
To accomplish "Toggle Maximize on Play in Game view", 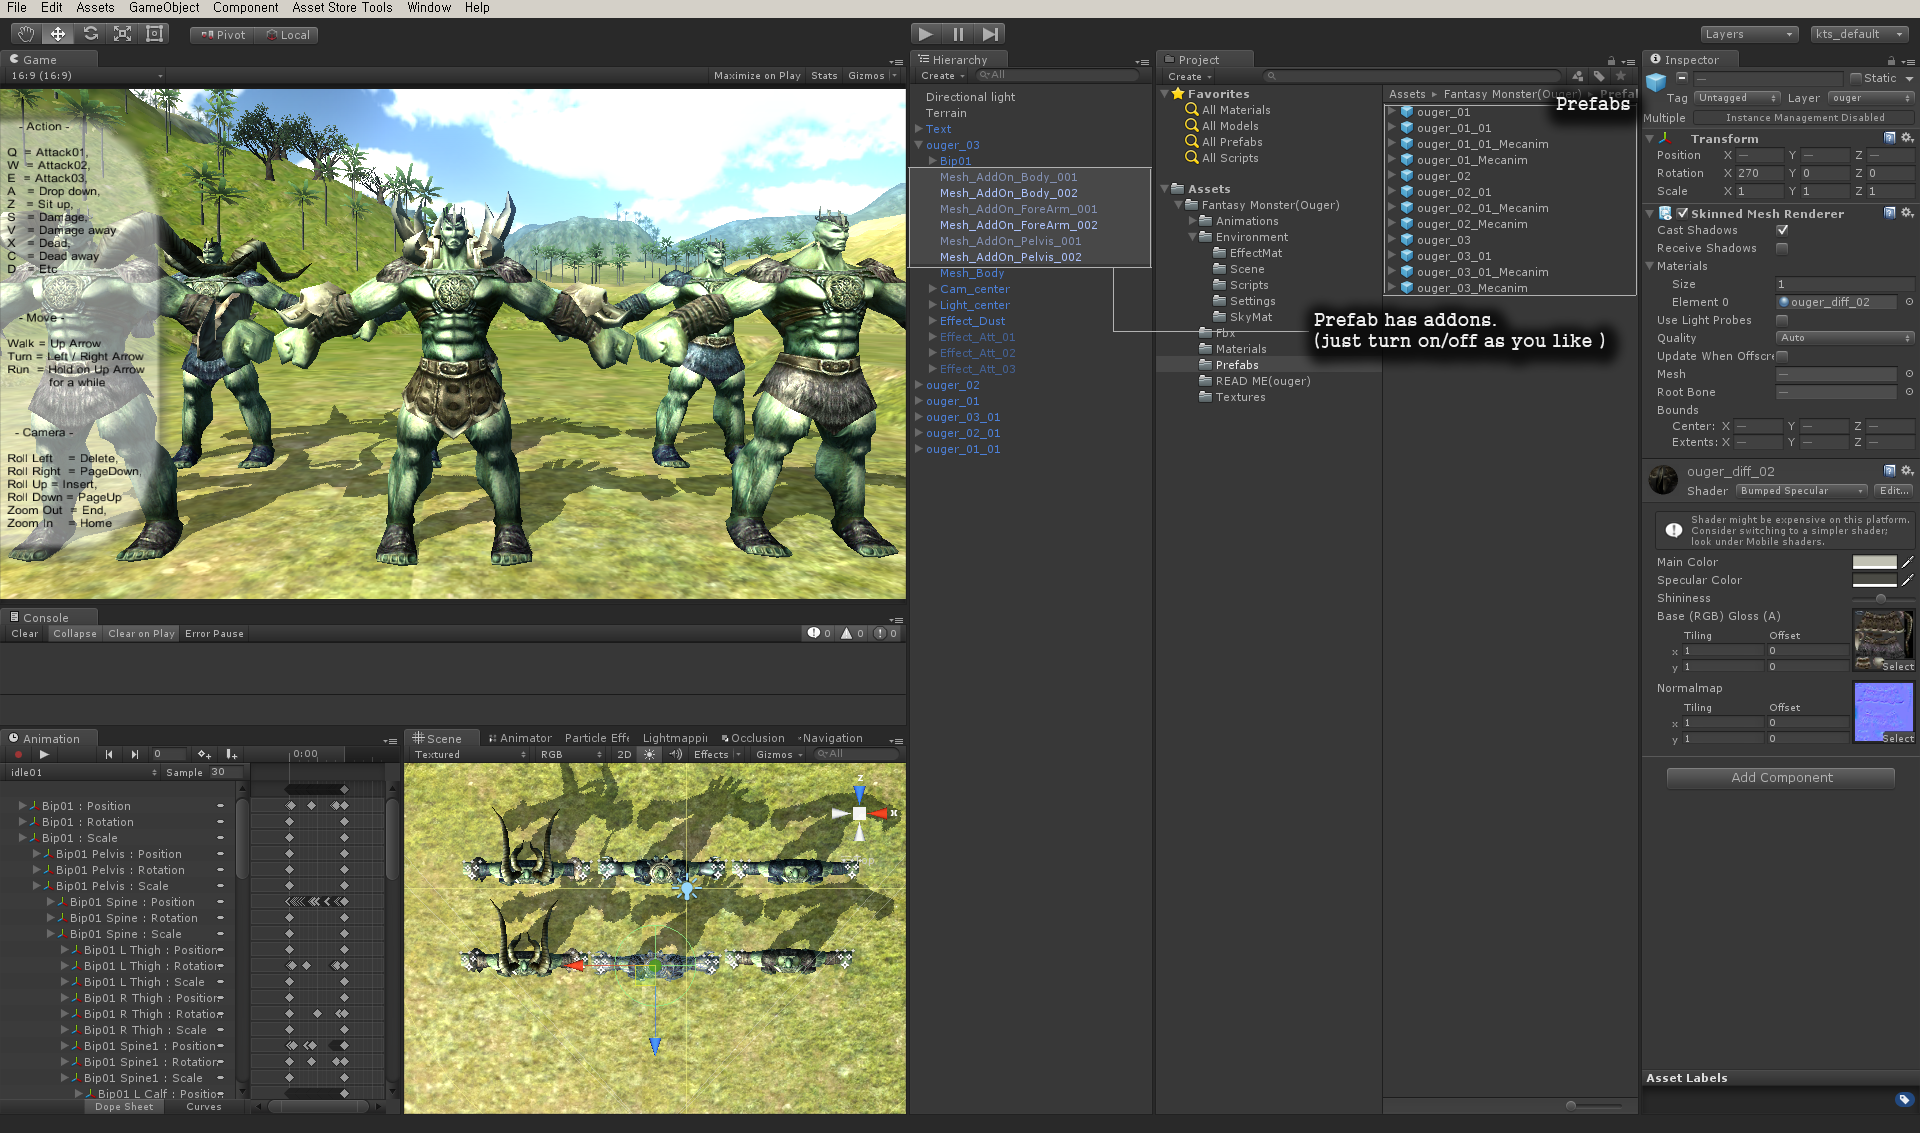I will click(x=757, y=75).
